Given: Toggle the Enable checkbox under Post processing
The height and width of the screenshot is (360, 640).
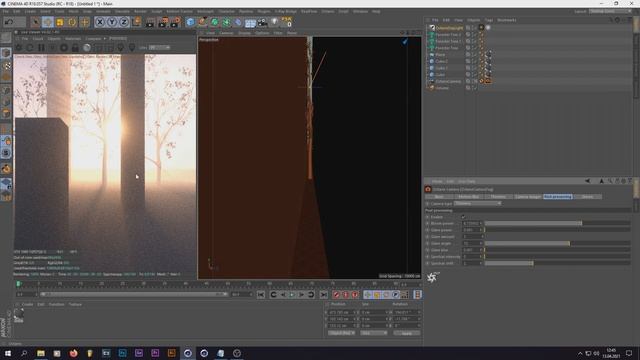Looking at the screenshot, I should click(x=463, y=217).
